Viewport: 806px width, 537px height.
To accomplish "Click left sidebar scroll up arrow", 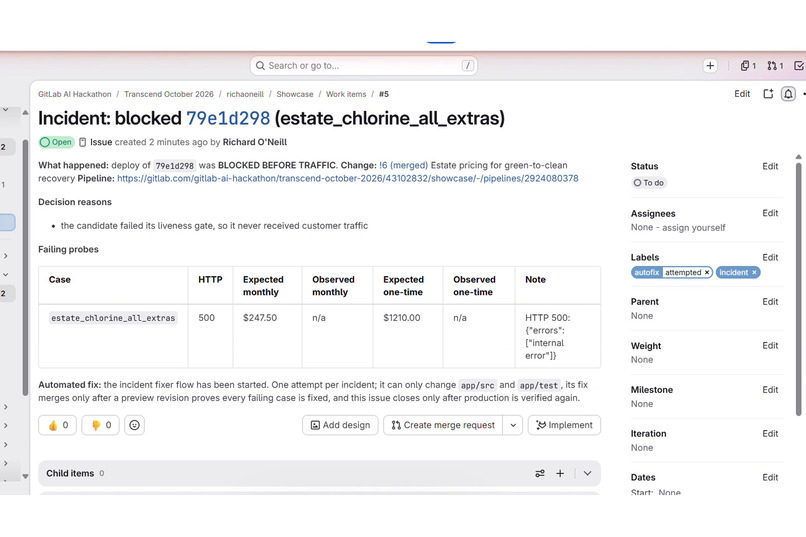I will coord(25,113).
